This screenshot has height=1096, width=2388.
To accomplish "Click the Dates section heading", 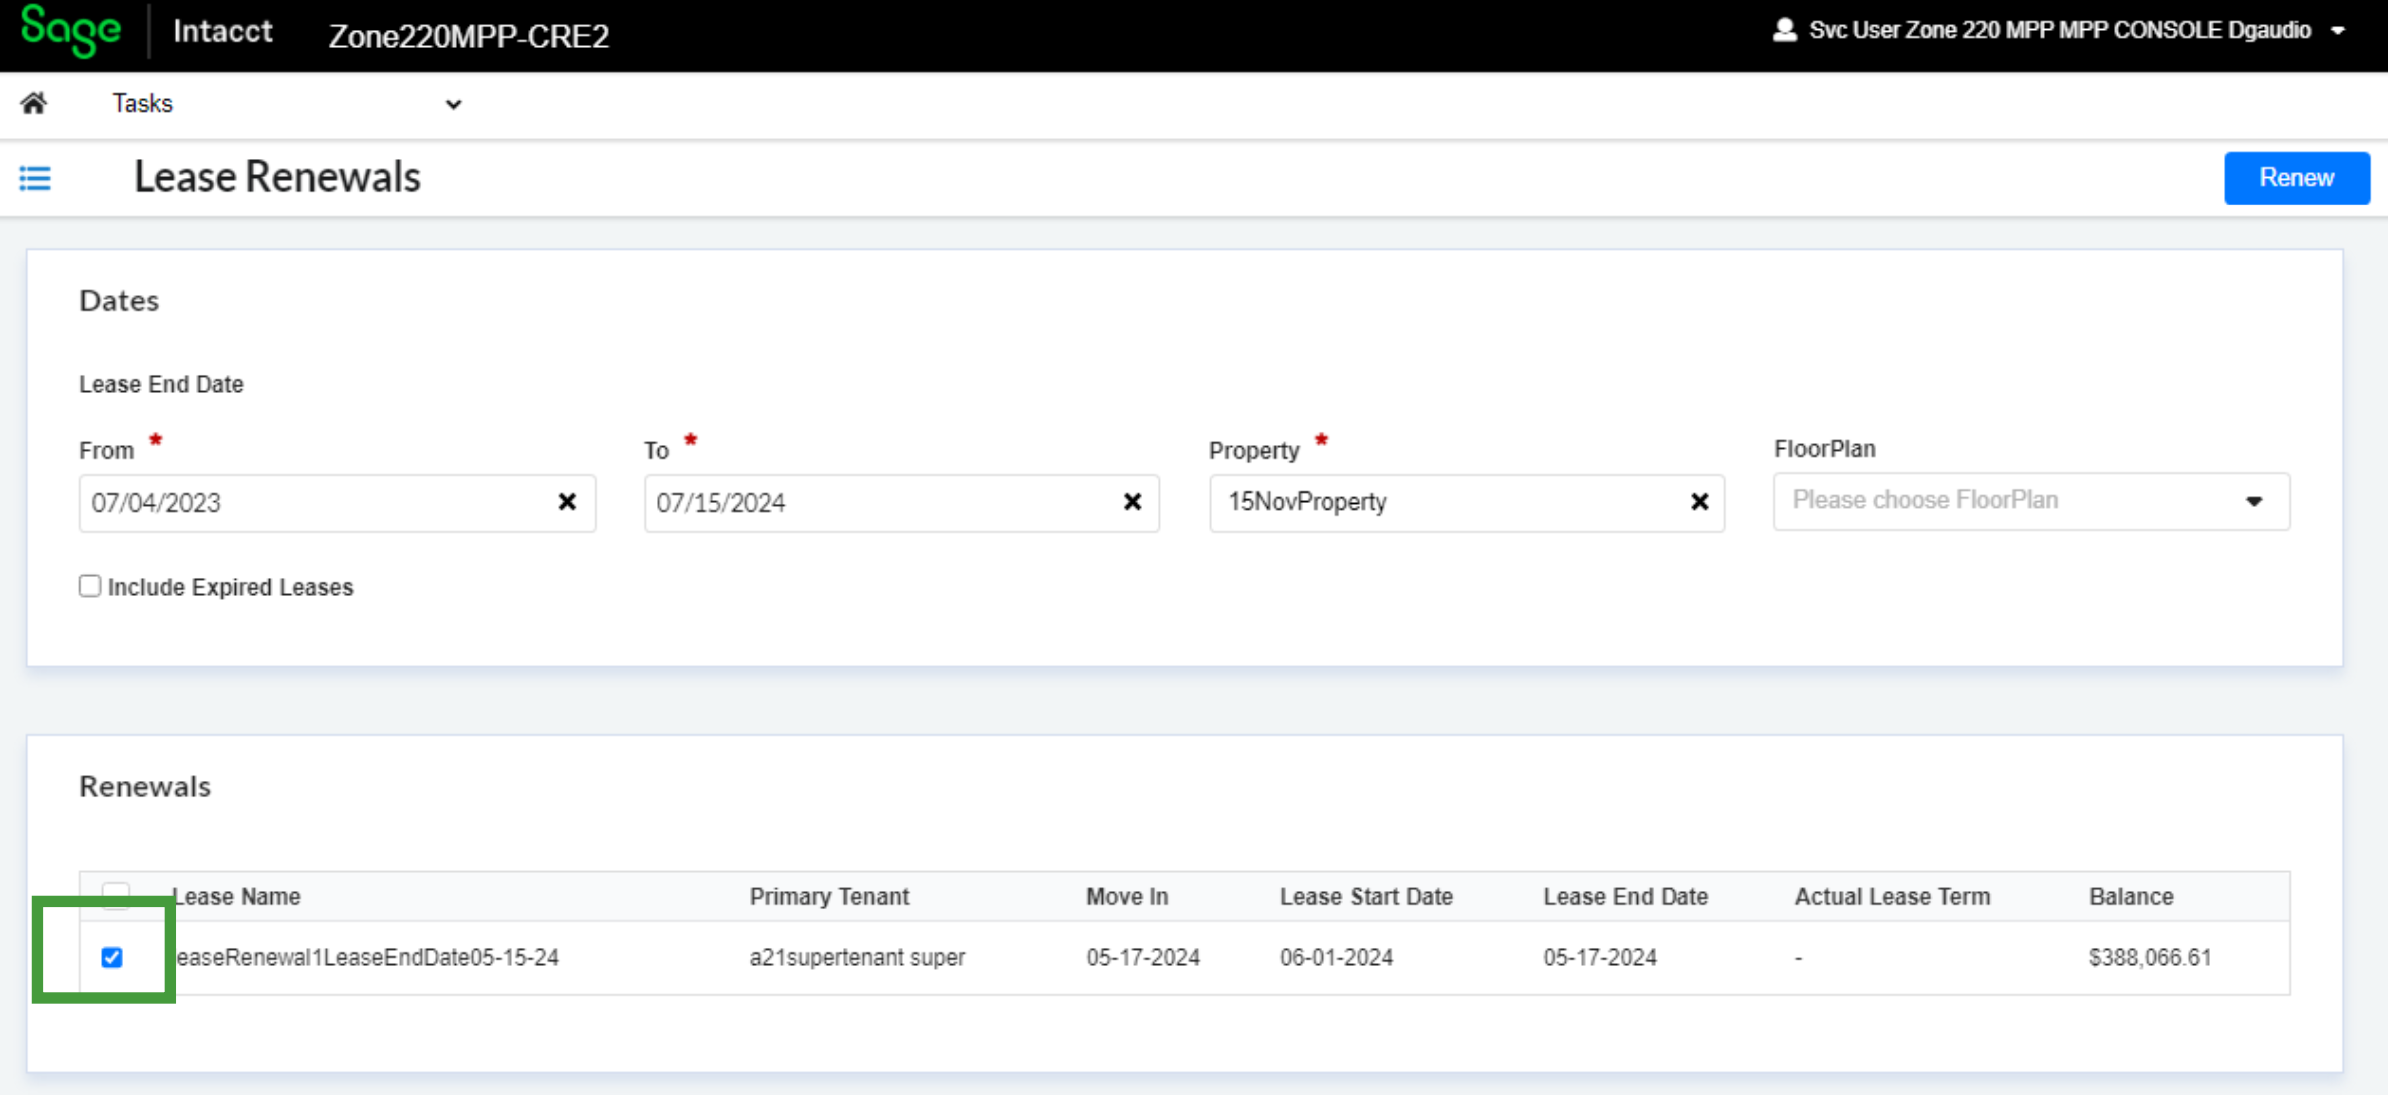I will (119, 300).
